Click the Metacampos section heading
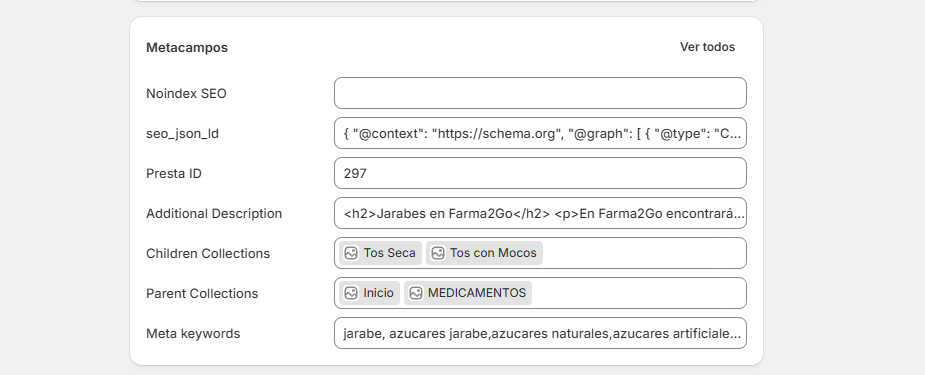This screenshot has height=375, width=925. (187, 48)
